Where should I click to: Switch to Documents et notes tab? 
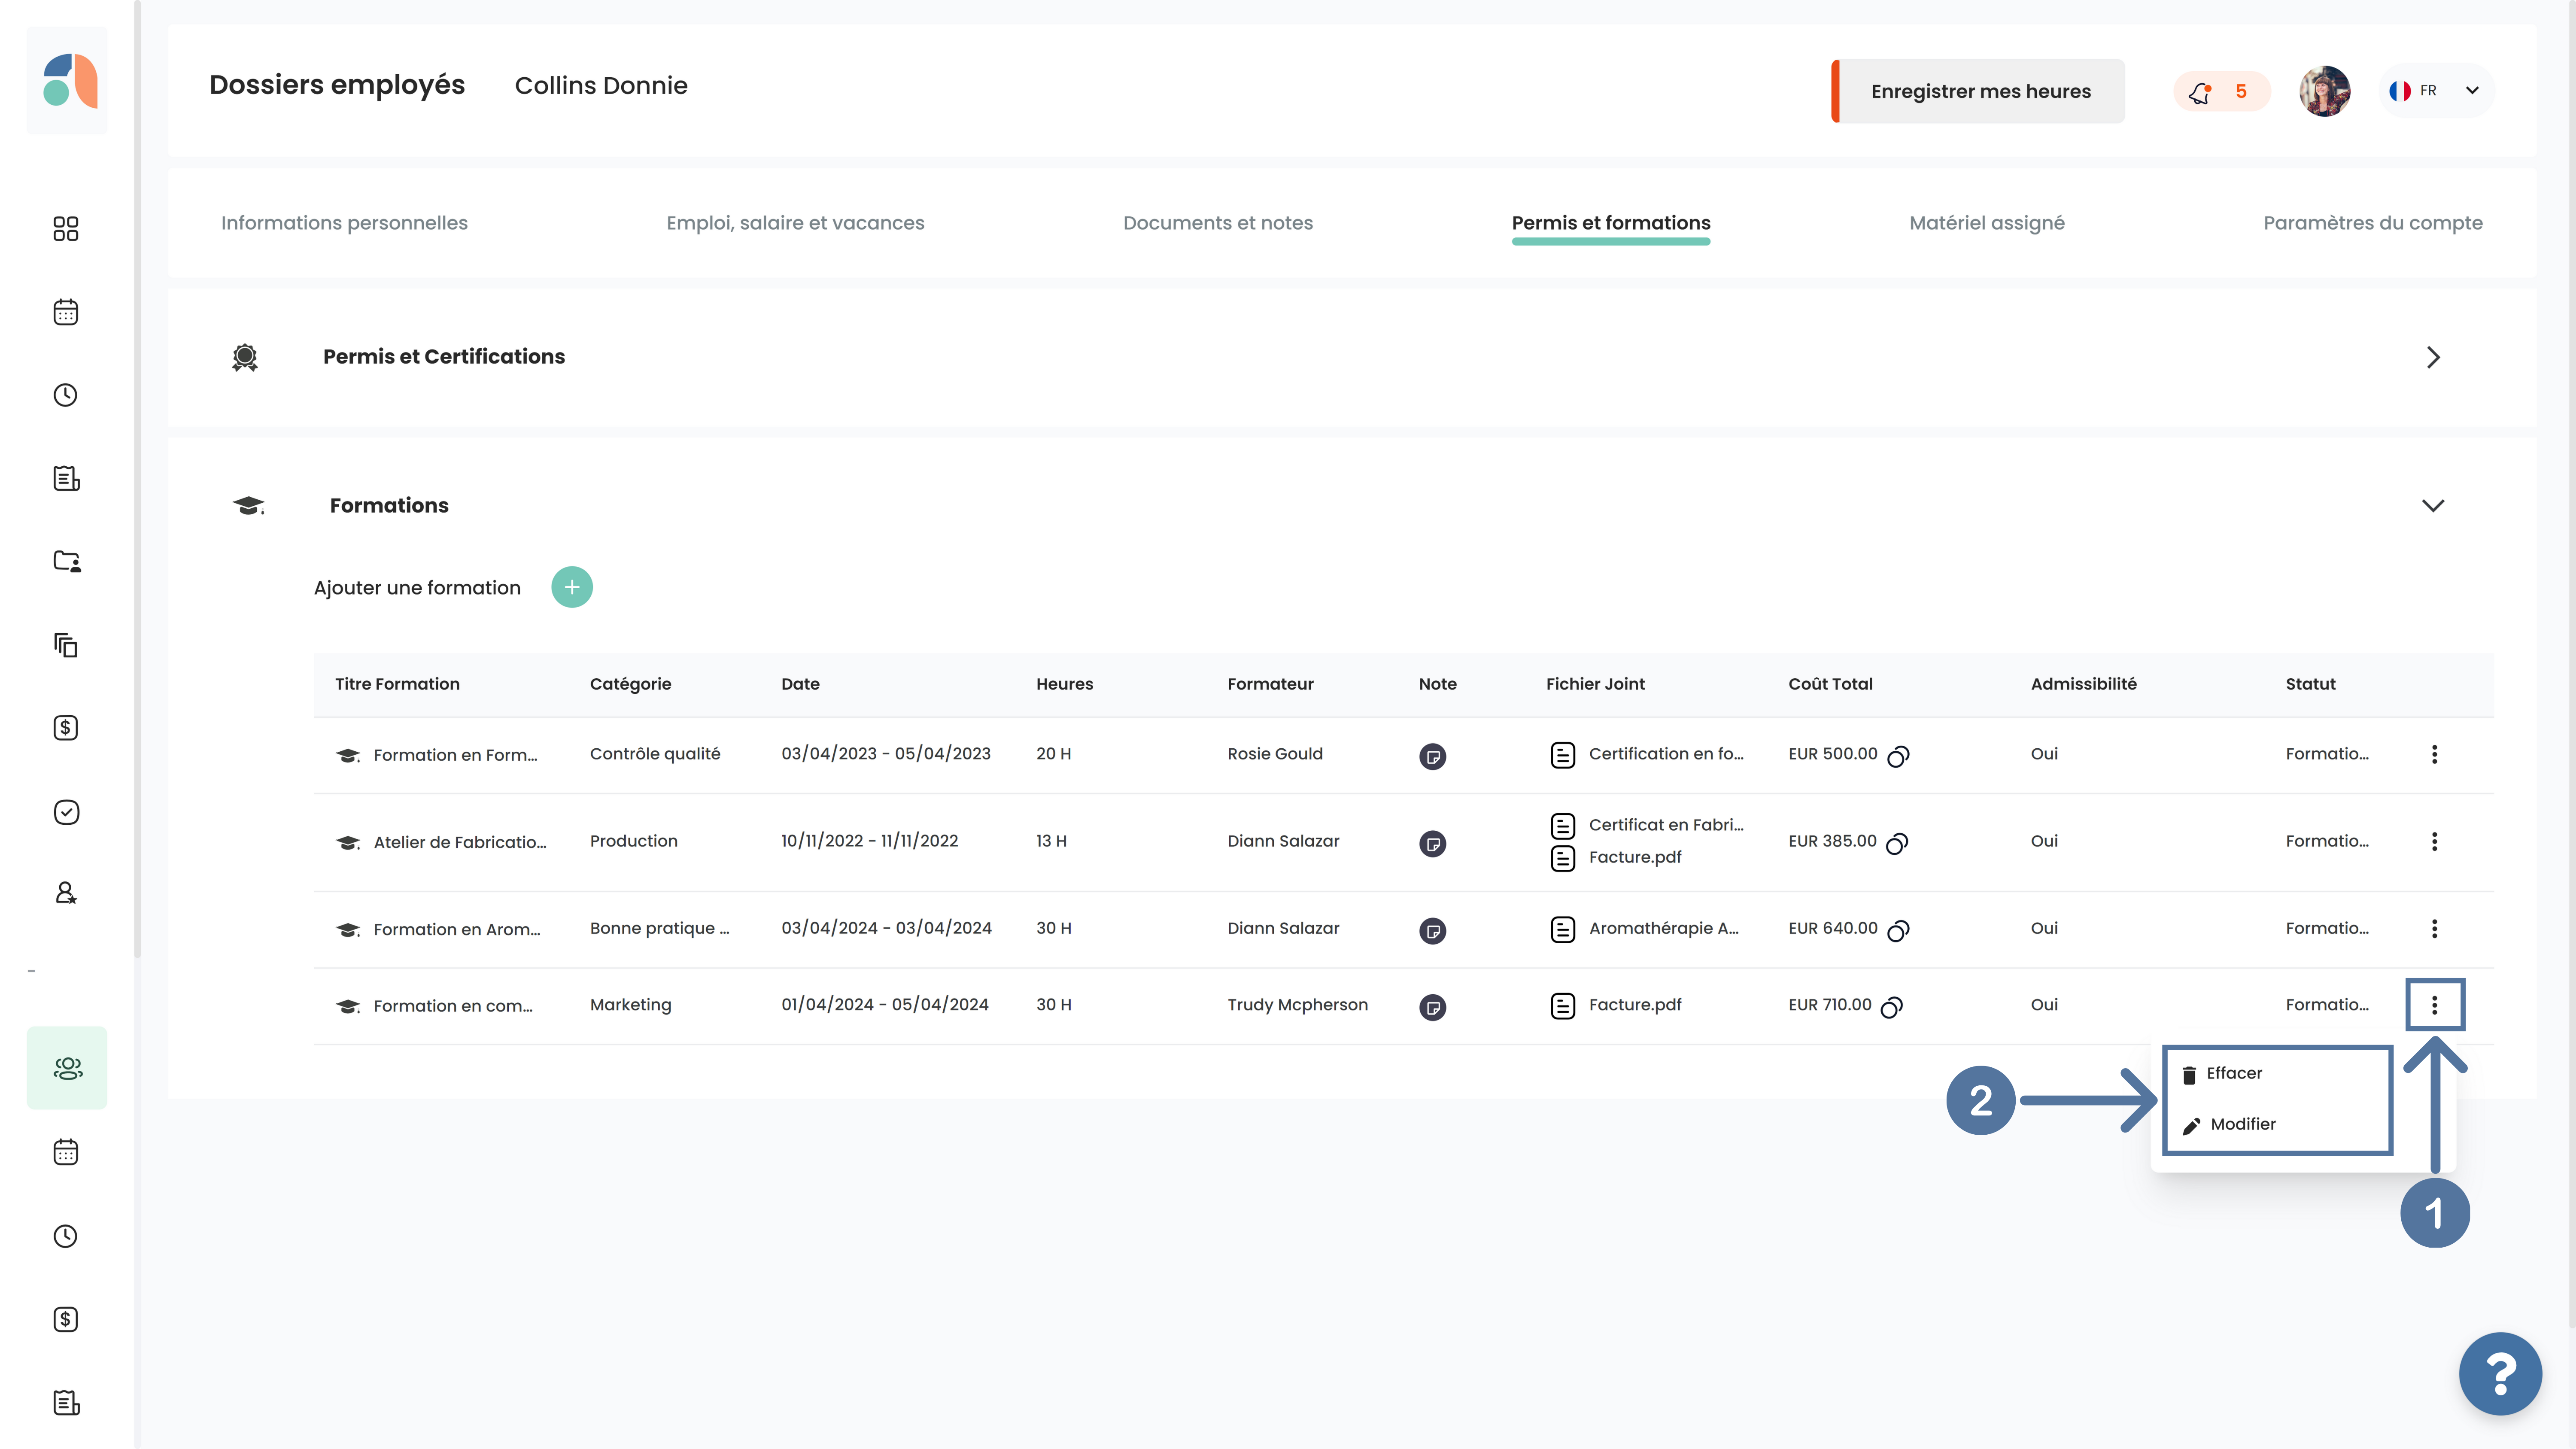1217,223
